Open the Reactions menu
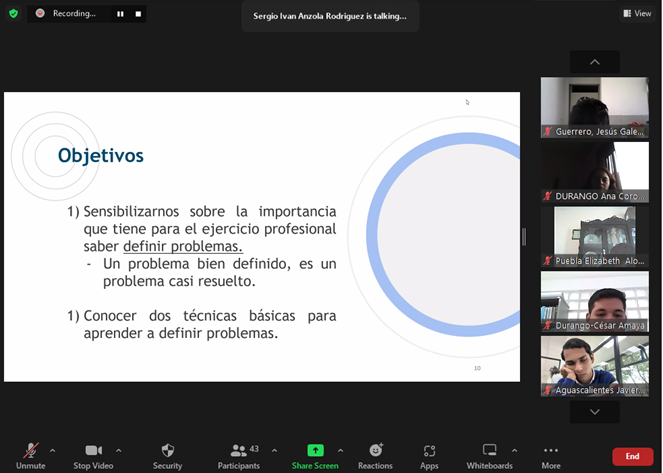This screenshot has width=663, height=473. point(375,456)
